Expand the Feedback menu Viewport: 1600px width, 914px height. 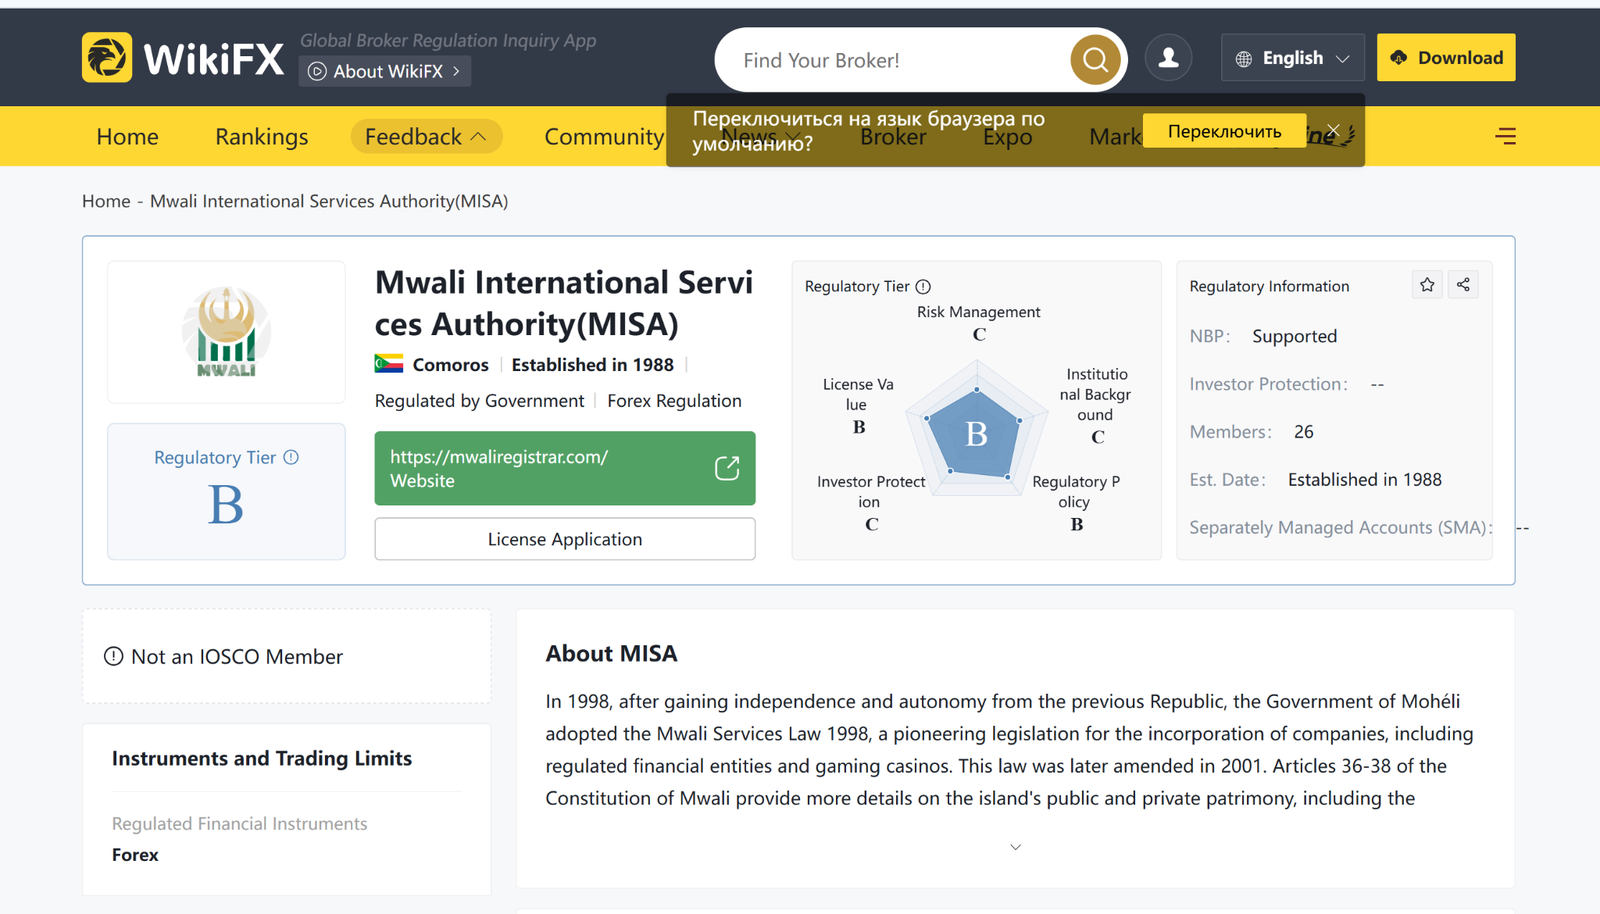426,136
